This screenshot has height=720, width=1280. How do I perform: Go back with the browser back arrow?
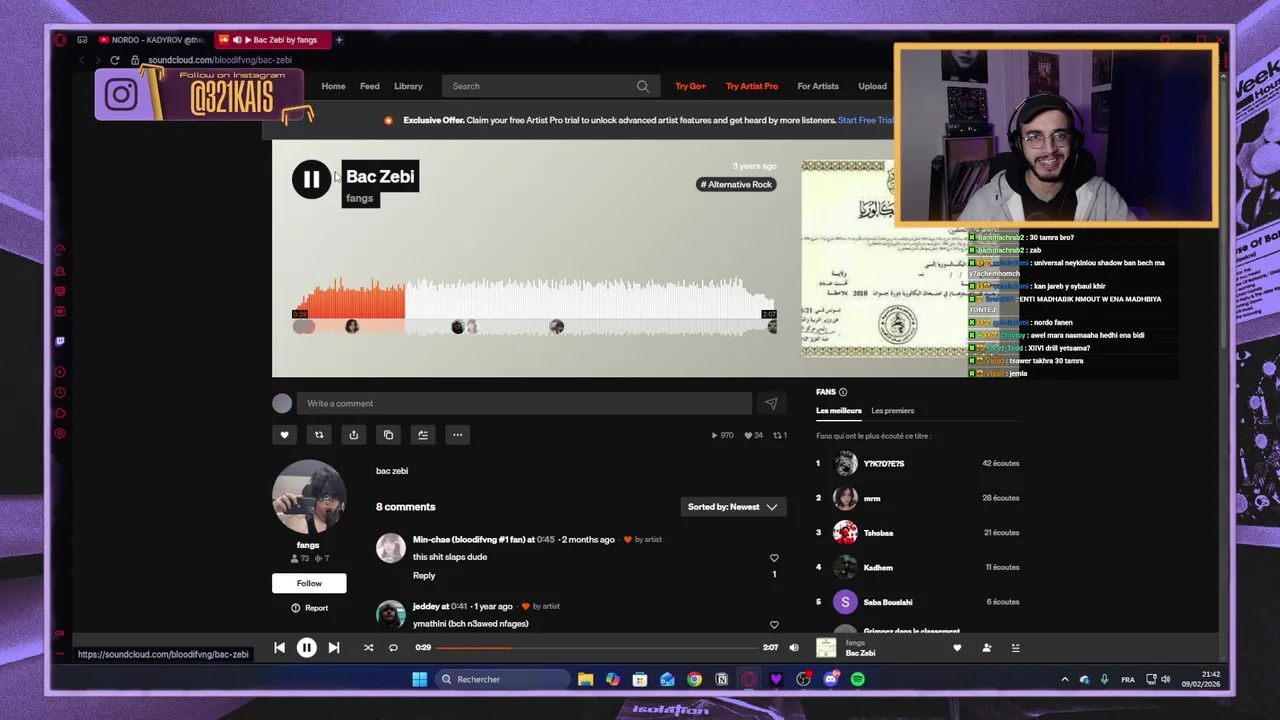tap(81, 60)
